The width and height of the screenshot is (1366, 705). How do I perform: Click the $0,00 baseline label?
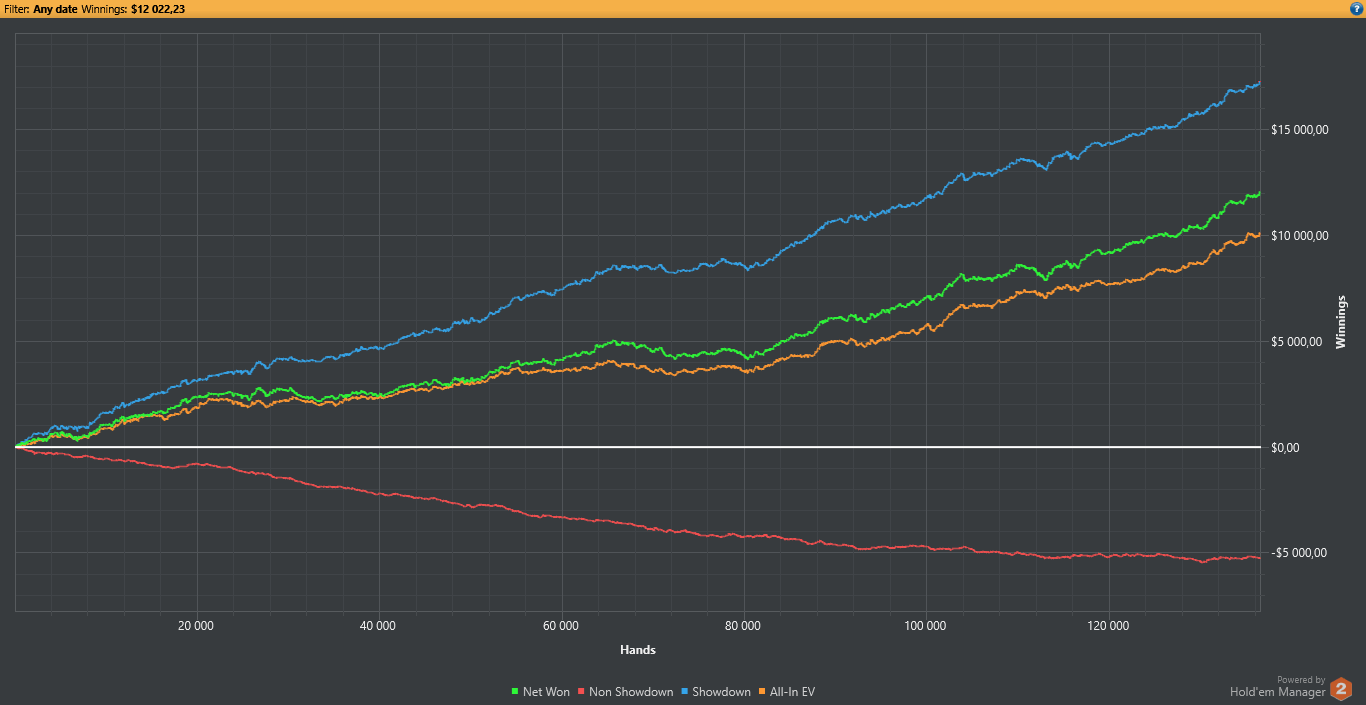tap(1285, 448)
